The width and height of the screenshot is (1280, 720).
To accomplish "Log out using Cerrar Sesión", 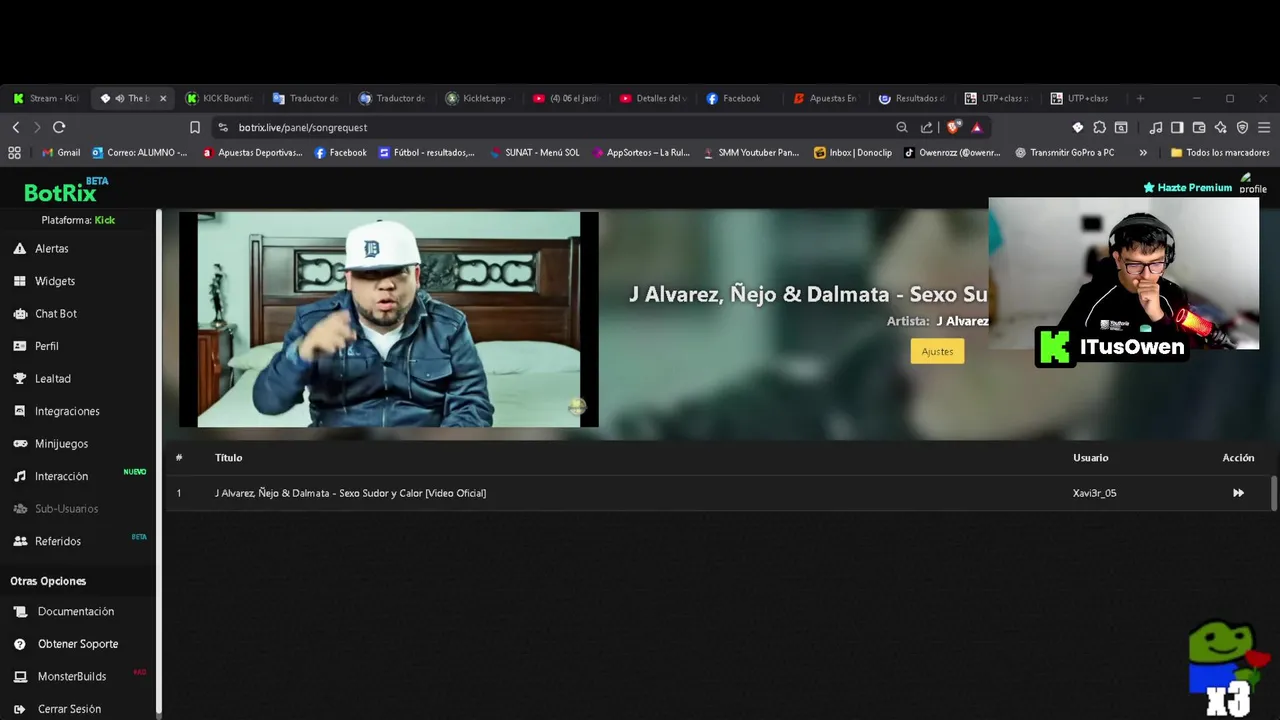I will pyautogui.click(x=69, y=709).
